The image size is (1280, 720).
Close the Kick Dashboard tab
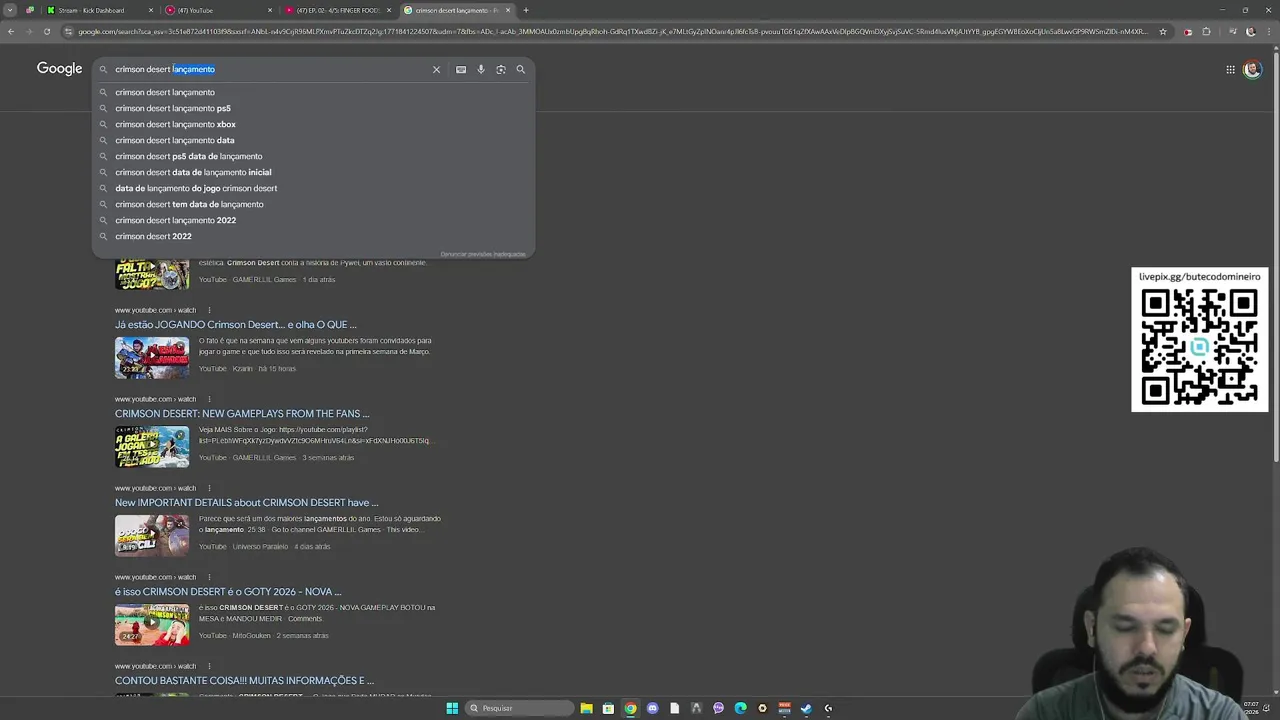tap(151, 10)
